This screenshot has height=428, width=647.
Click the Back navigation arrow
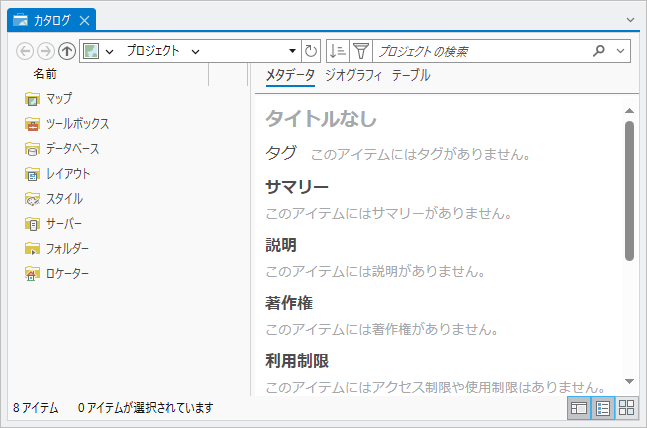point(26,50)
